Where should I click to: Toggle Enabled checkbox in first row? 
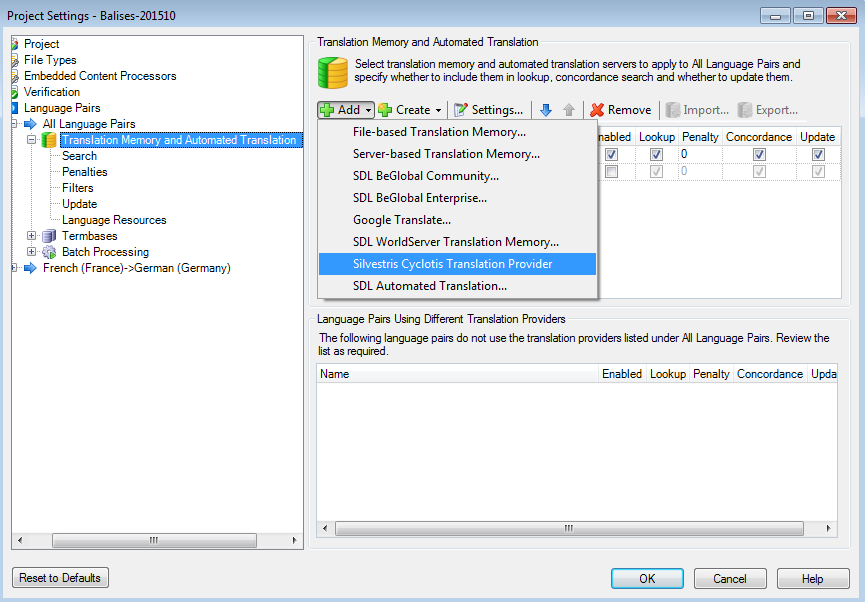[x=611, y=155]
